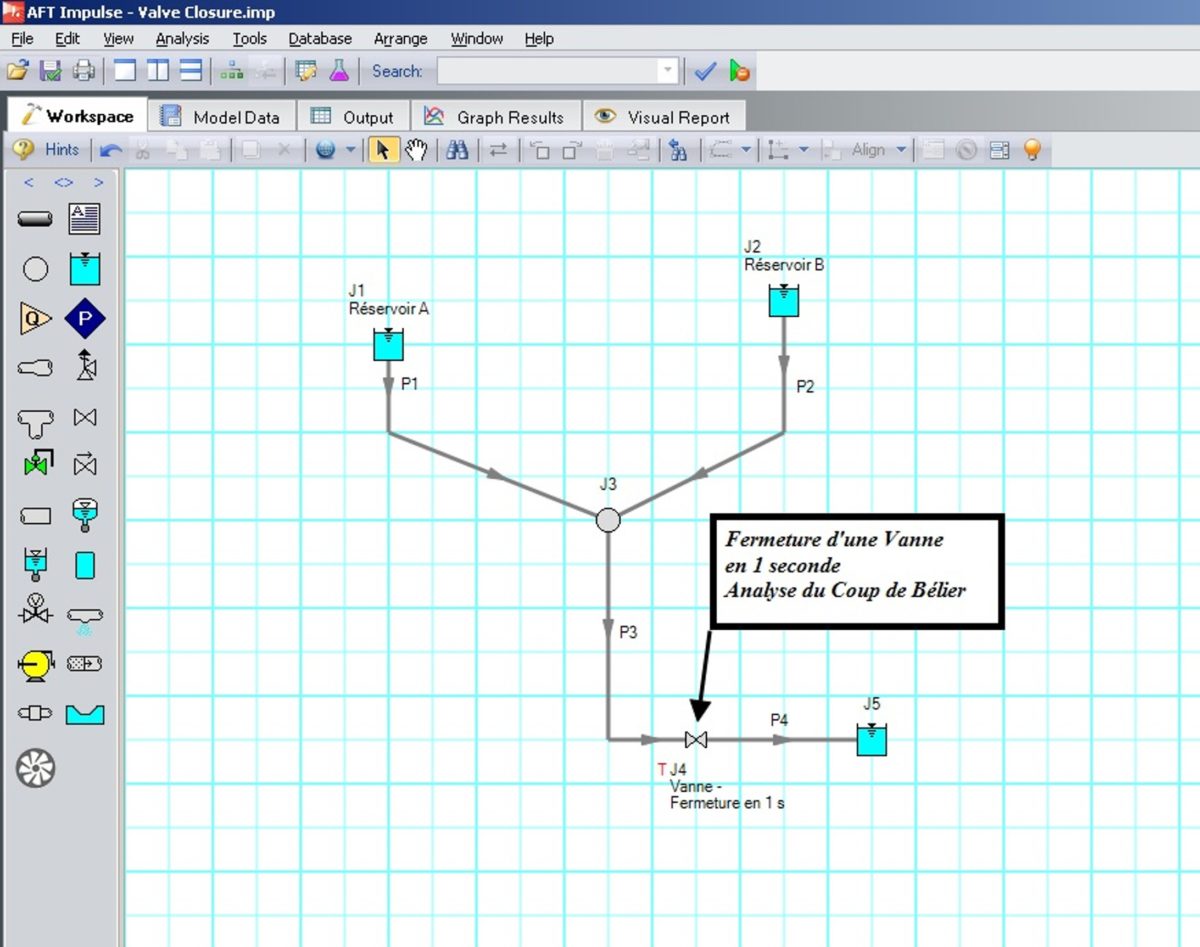
Task: Click the purple flask toolbar icon
Action: [x=340, y=71]
